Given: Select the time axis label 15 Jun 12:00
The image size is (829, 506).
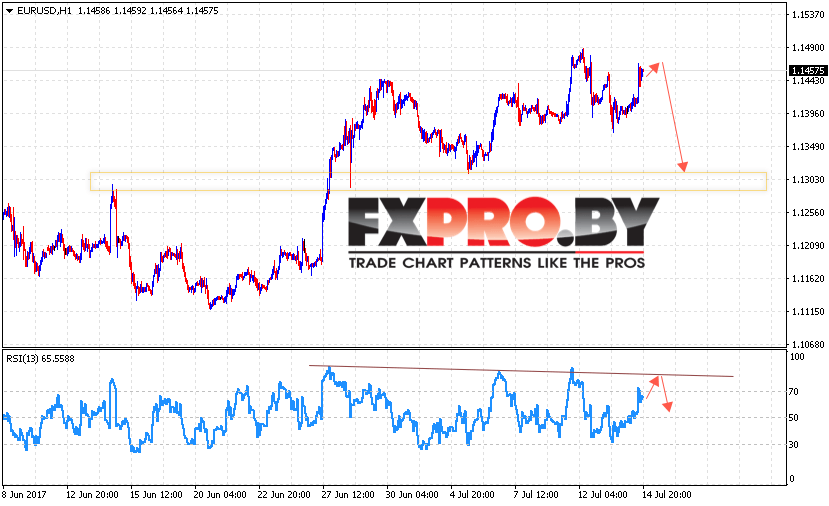Looking at the screenshot, I should pos(156,495).
